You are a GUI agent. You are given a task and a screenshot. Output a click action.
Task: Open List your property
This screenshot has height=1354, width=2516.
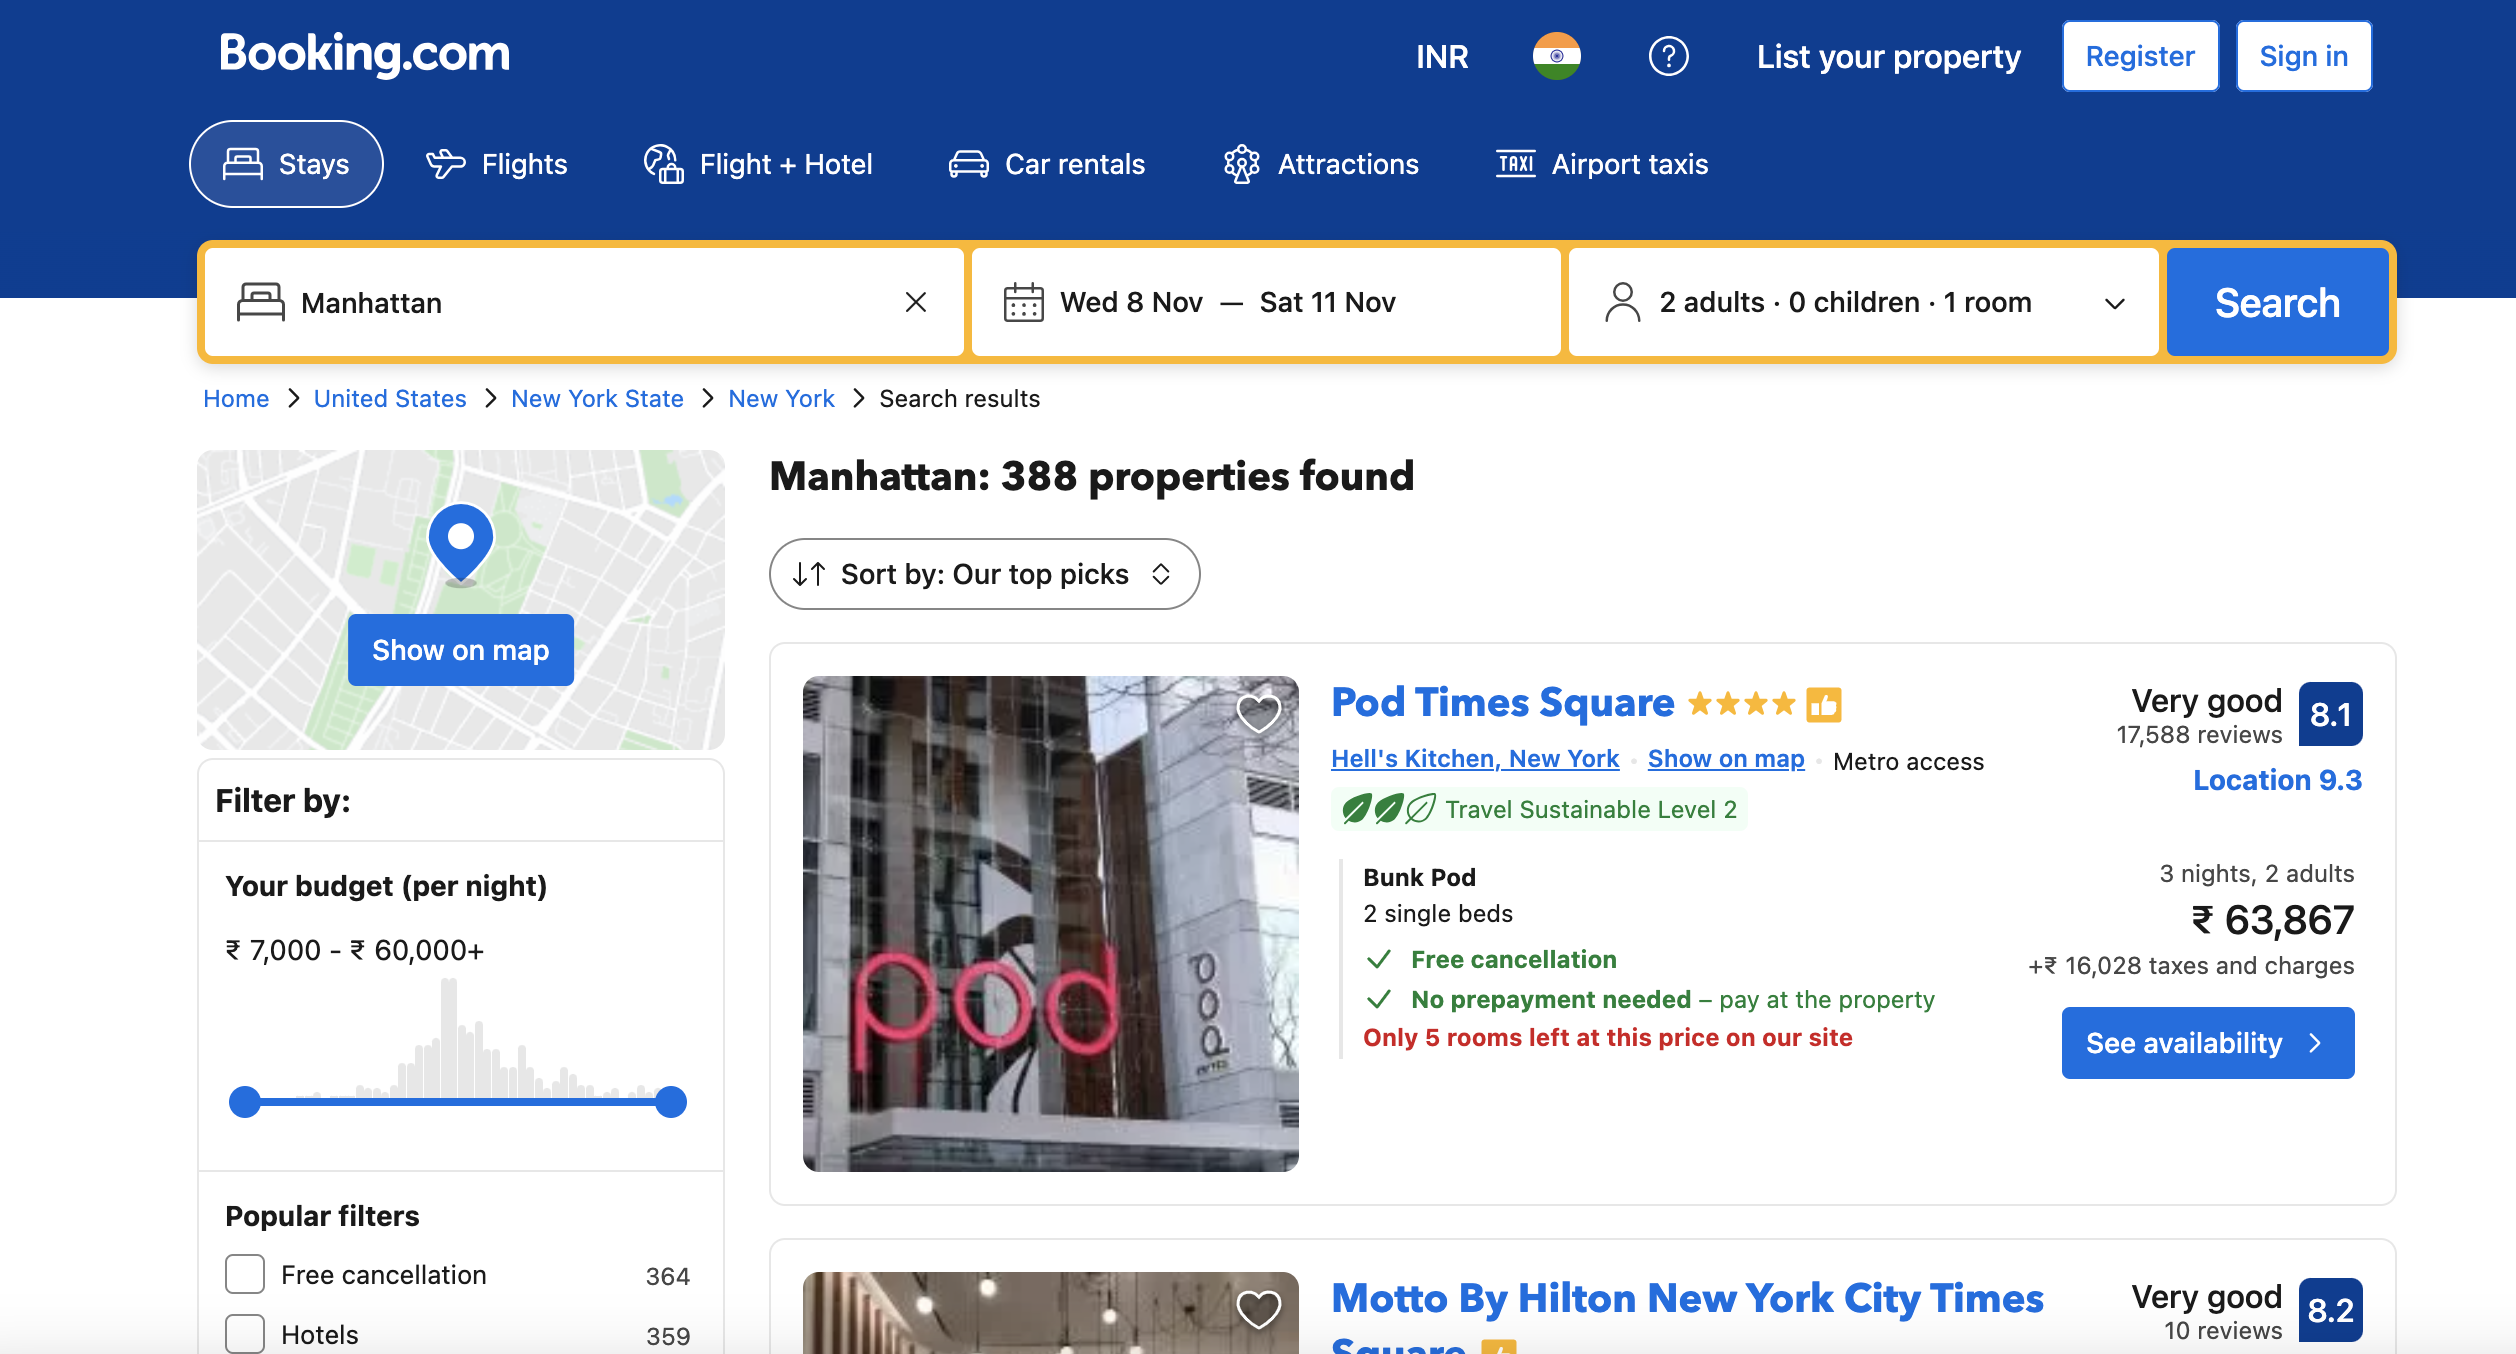point(1889,57)
